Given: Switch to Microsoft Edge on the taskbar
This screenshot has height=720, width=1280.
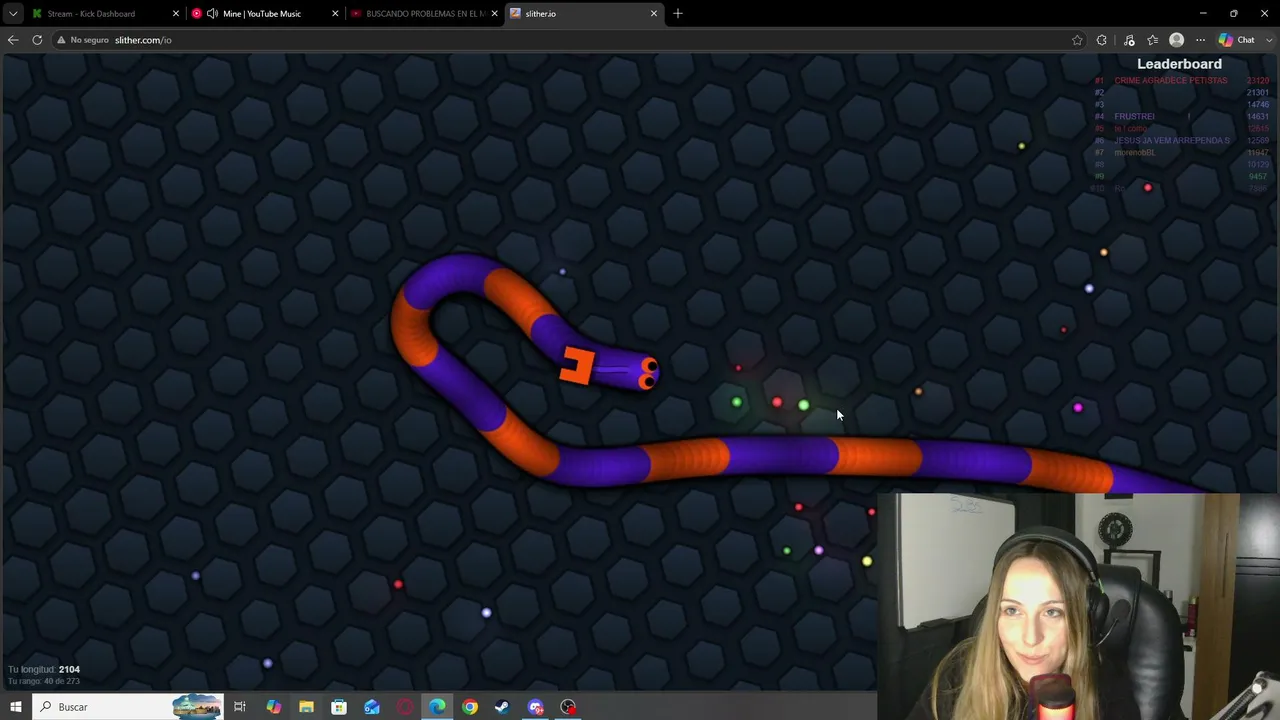Looking at the screenshot, I should (437, 707).
